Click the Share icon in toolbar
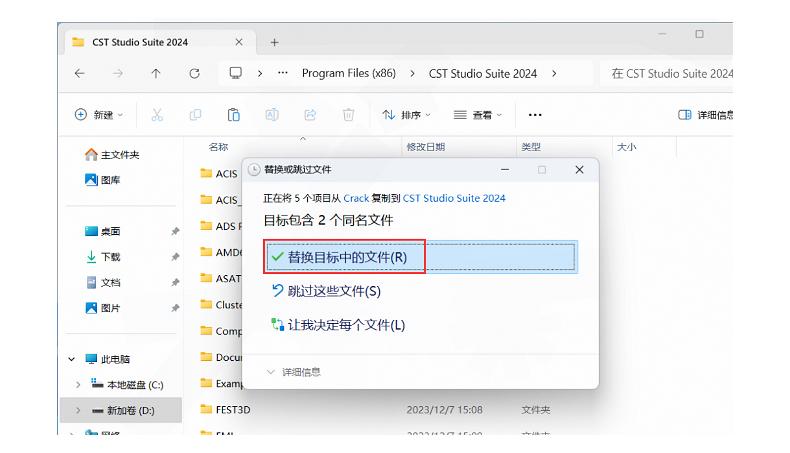 [310, 115]
